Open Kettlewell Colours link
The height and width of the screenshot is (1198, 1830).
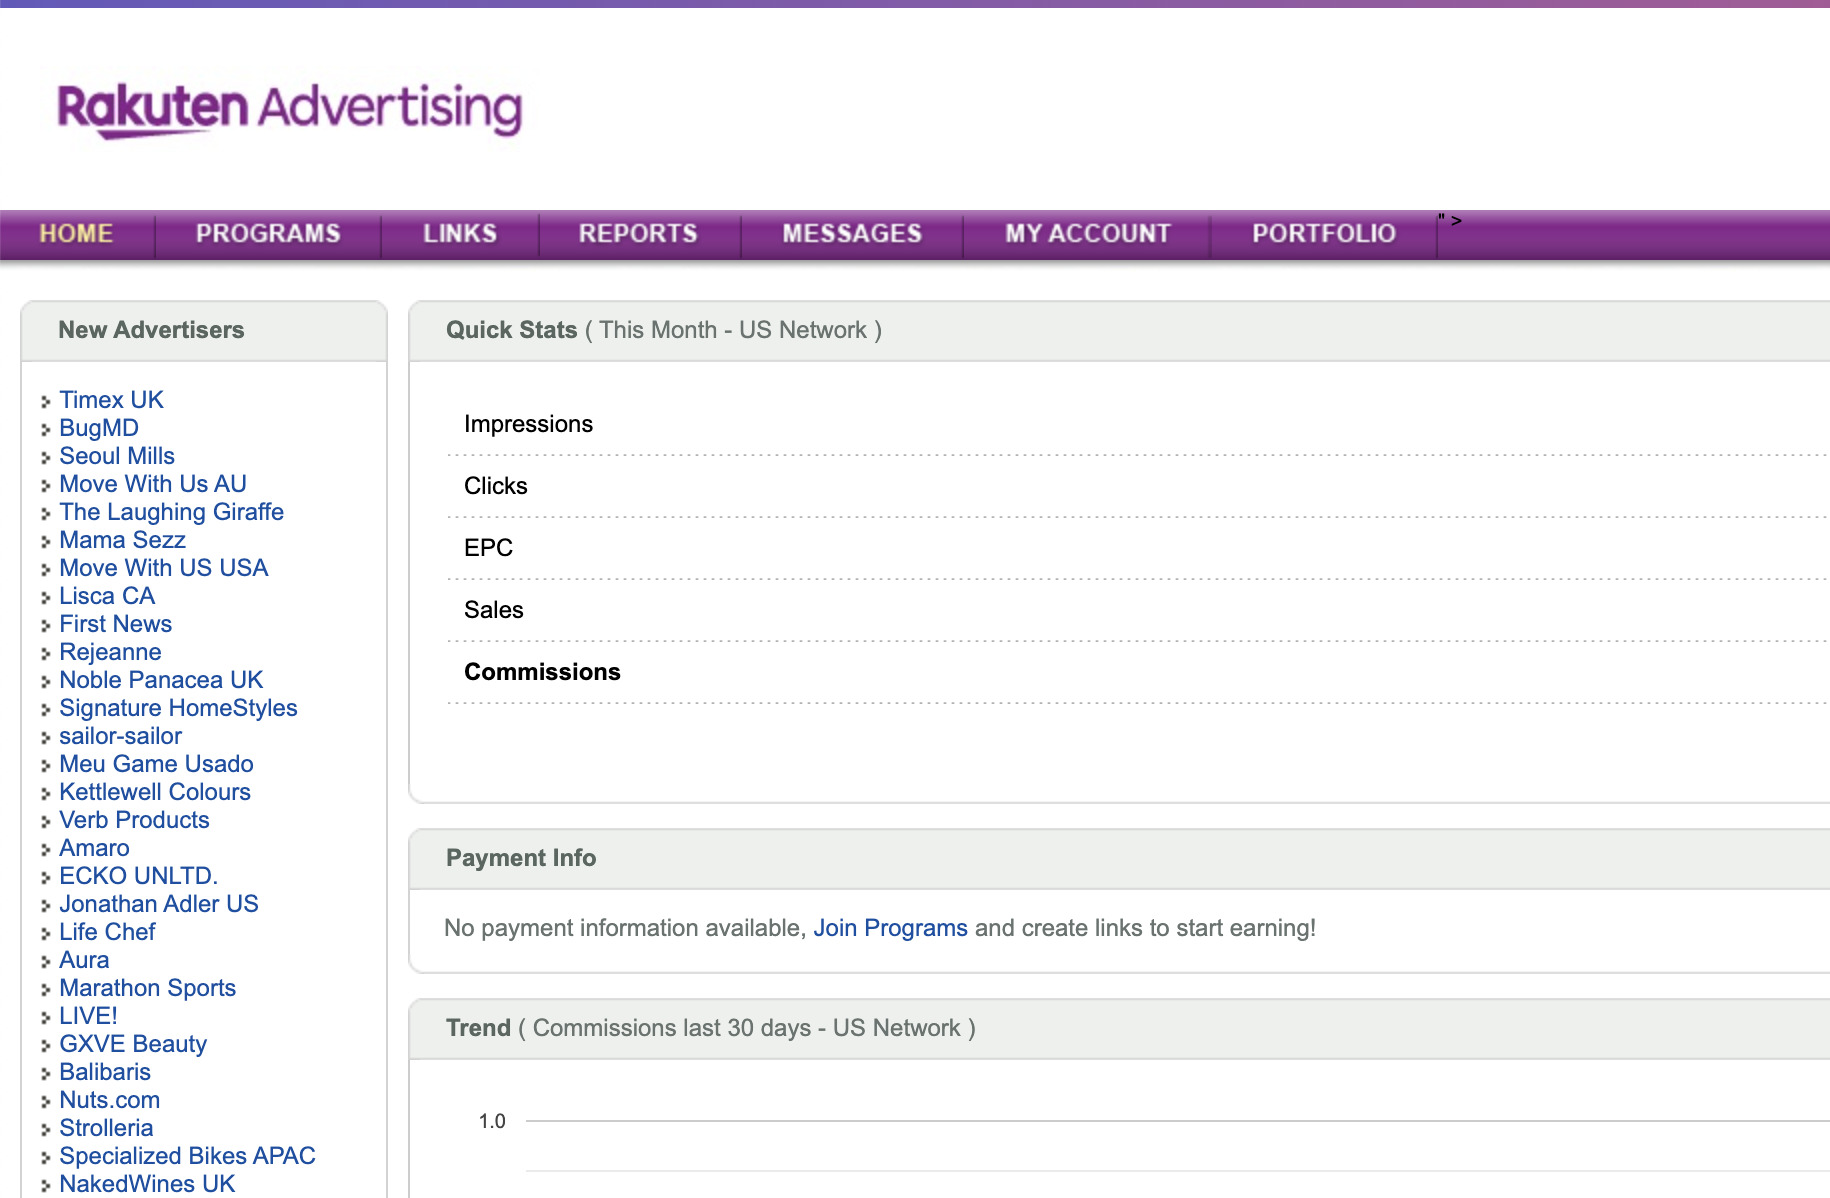coord(155,792)
